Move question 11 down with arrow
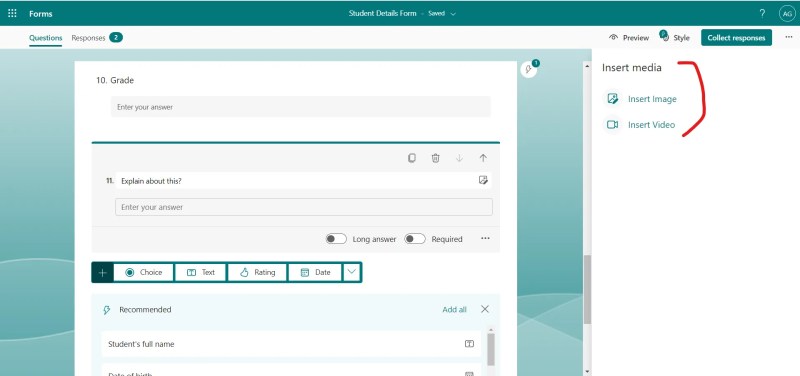The image size is (800, 376). [459, 158]
